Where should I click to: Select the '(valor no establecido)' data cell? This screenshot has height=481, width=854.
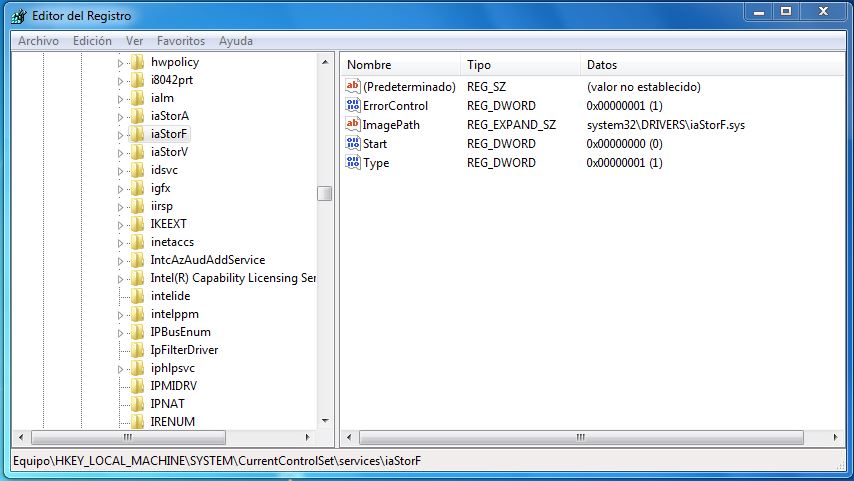tap(644, 87)
